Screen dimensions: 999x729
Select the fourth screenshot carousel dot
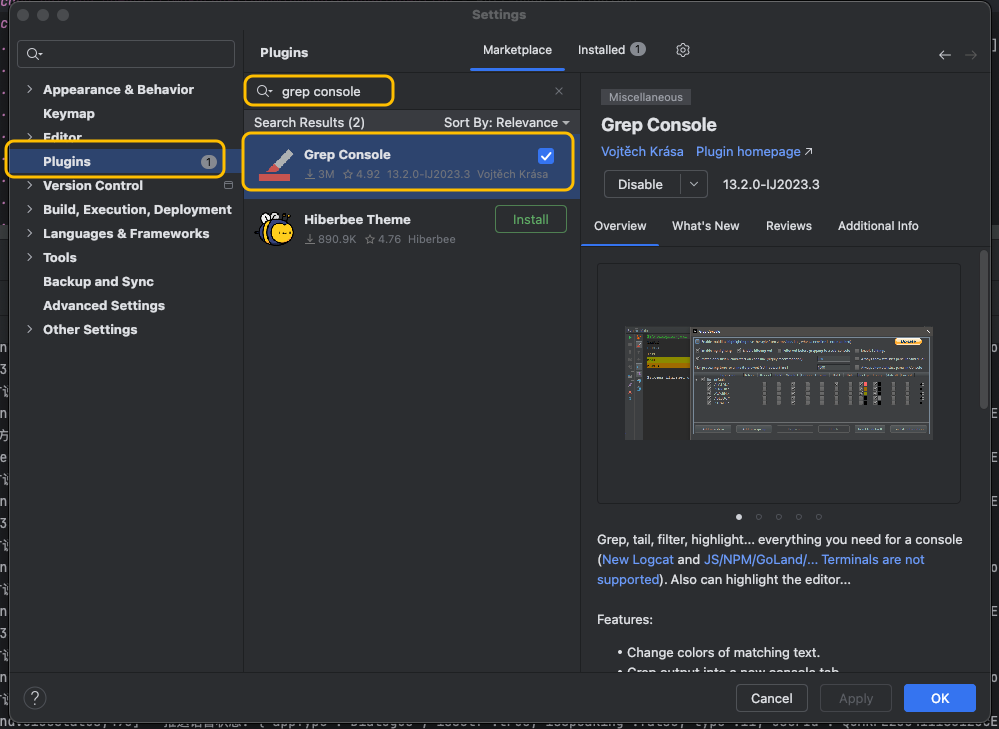[x=799, y=517]
